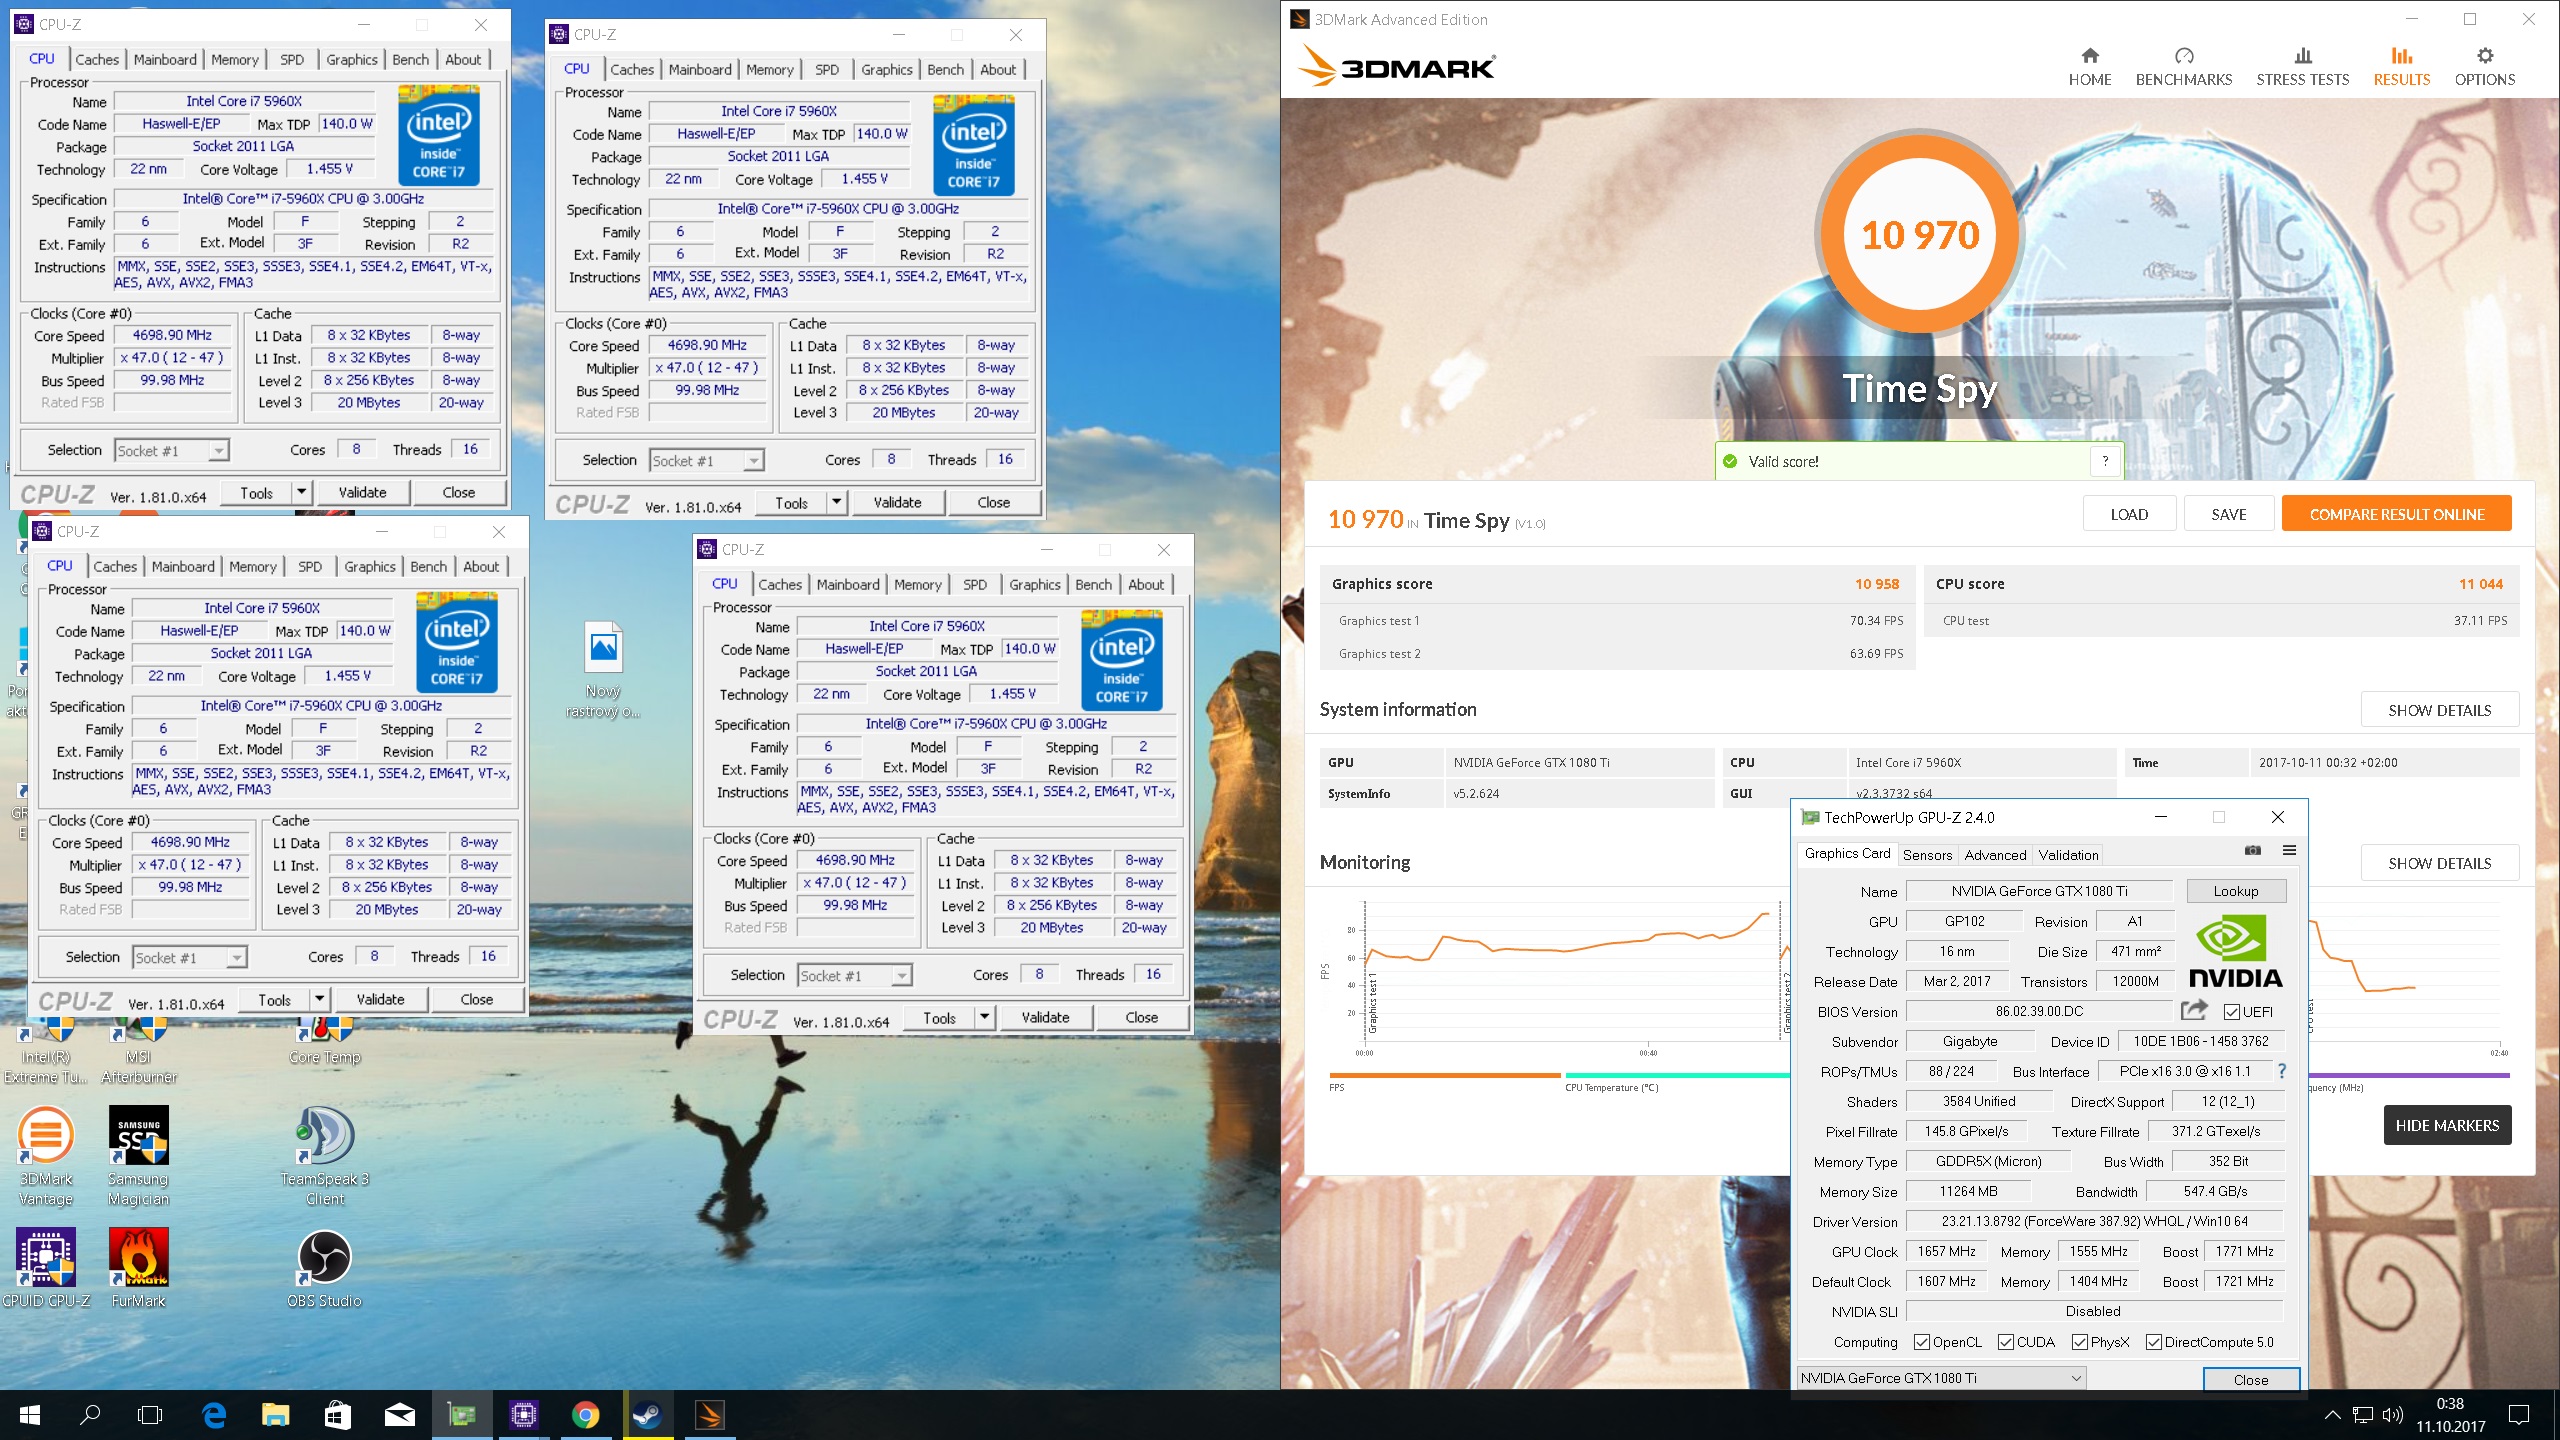The width and height of the screenshot is (2560, 1440).
Task: Click Lookup button in GPU-Z
Action: click(x=2235, y=891)
